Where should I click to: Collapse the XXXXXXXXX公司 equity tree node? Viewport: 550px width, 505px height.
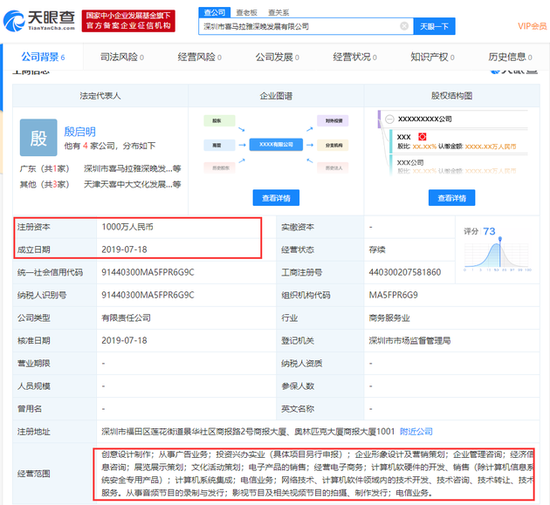(x=389, y=119)
